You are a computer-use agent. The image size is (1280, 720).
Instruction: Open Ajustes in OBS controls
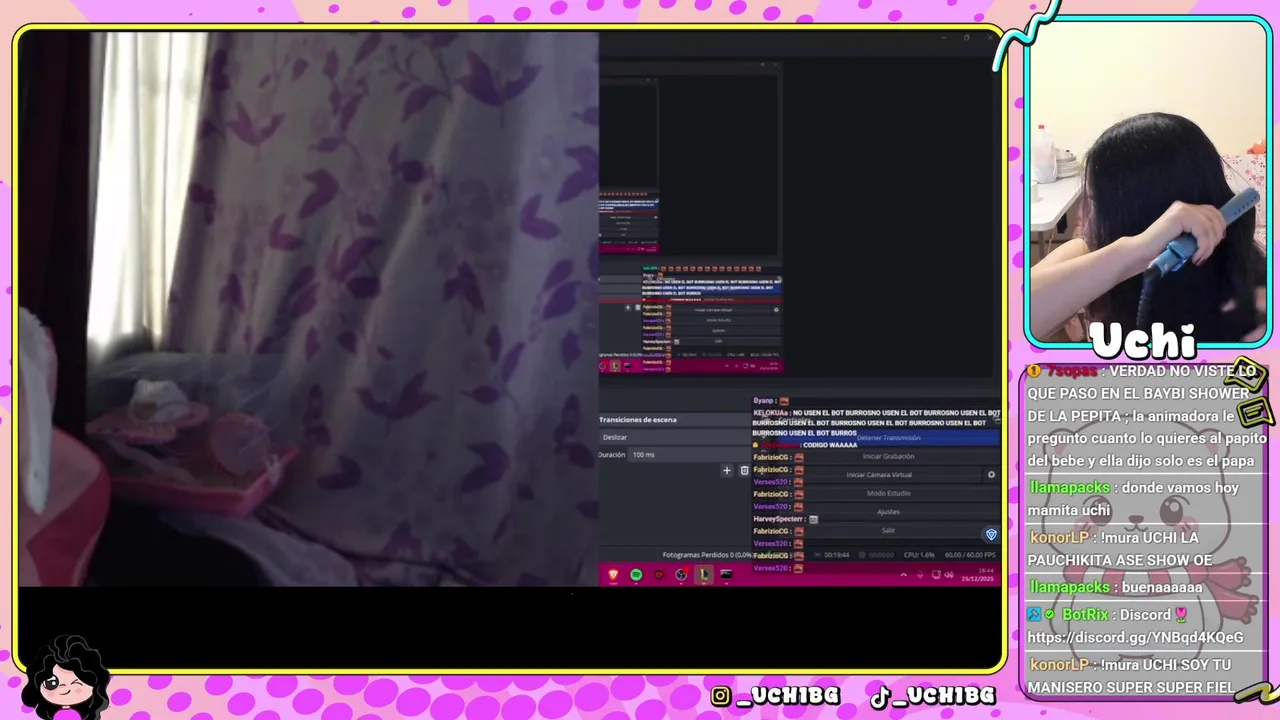(x=889, y=512)
